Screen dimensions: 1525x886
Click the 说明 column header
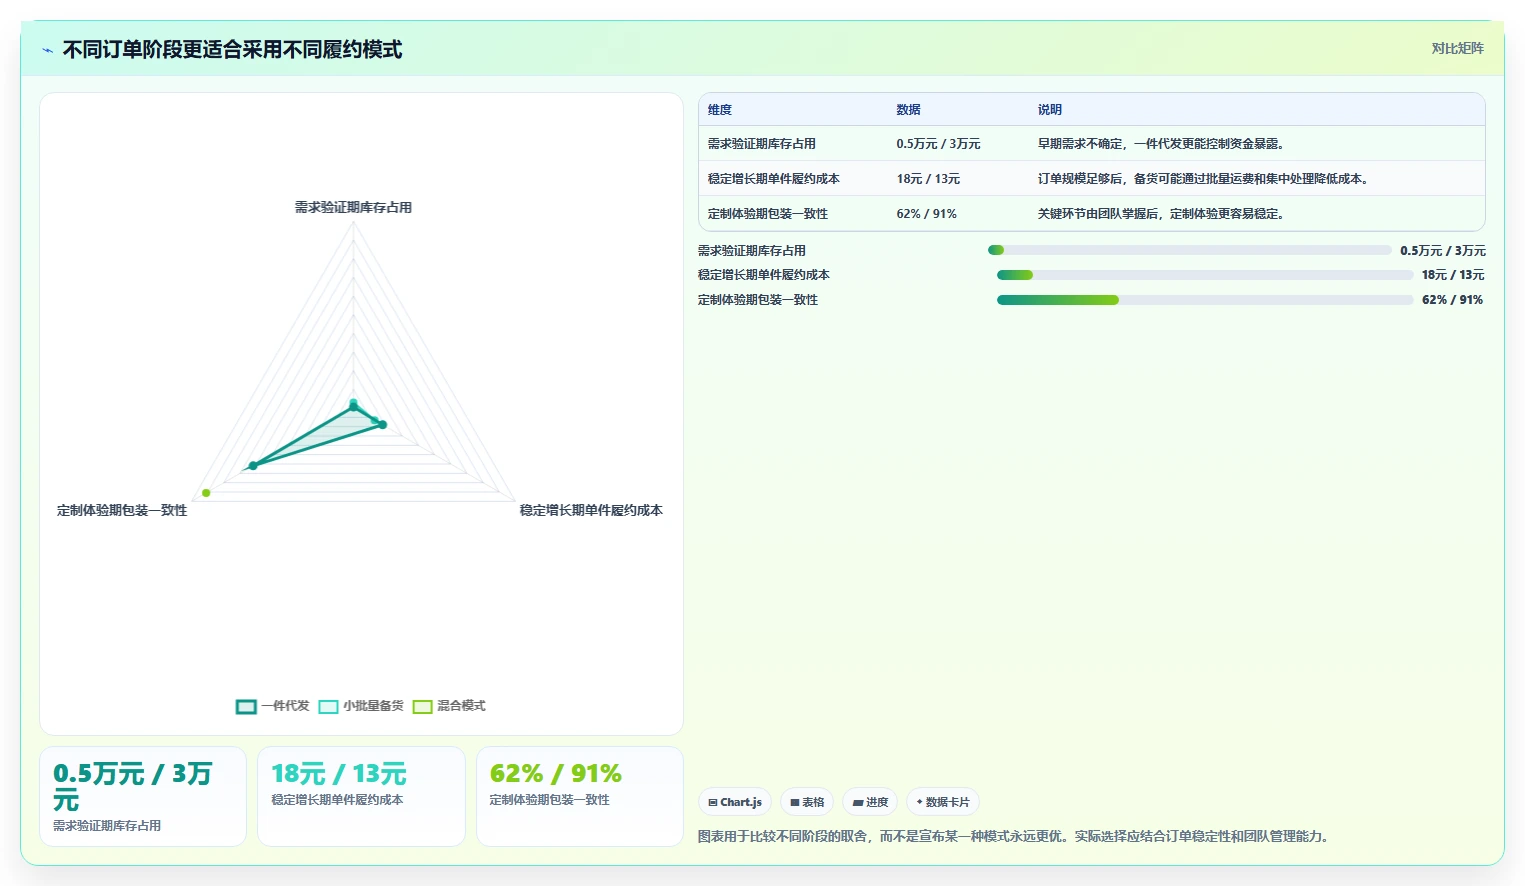[1050, 110]
